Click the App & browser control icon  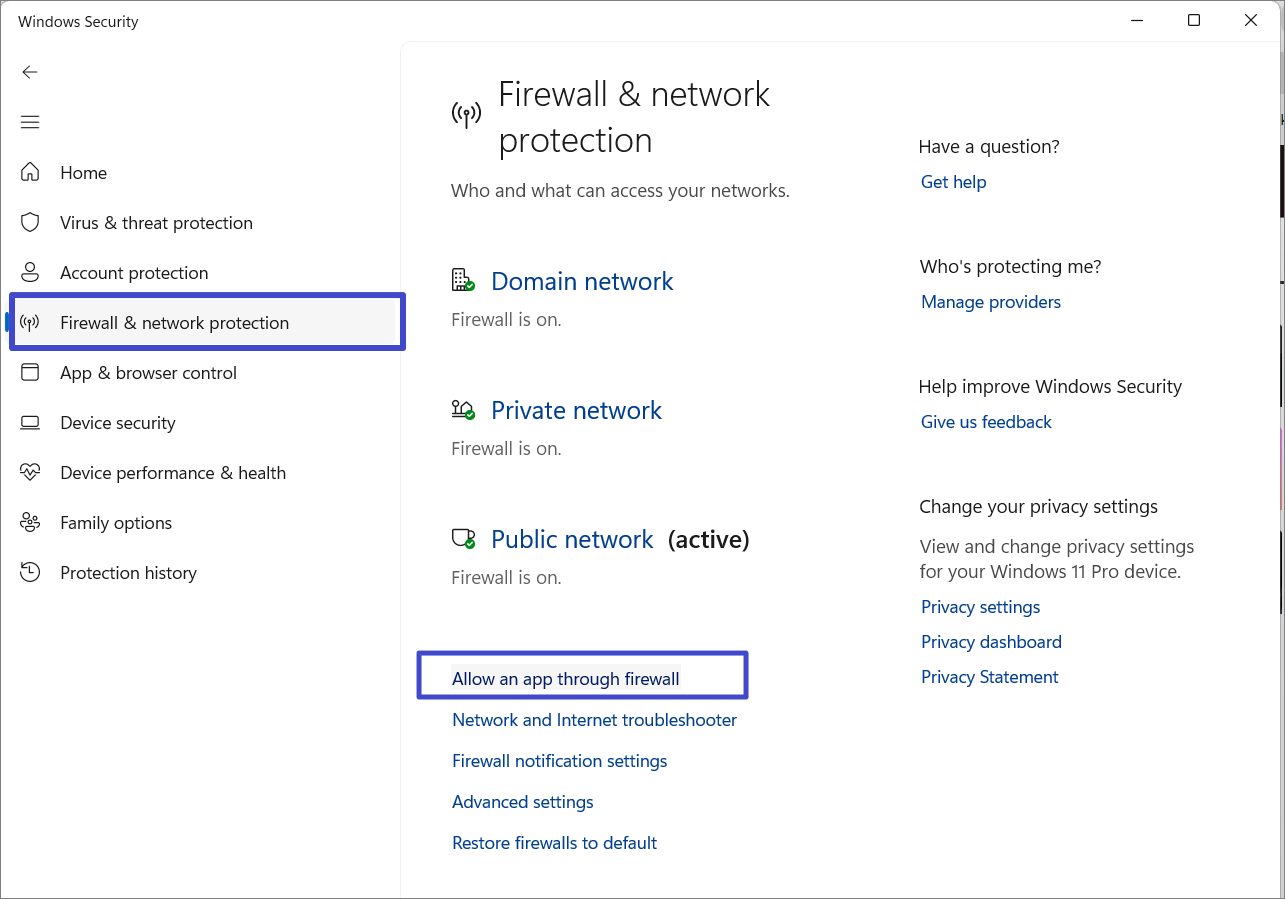tap(30, 372)
